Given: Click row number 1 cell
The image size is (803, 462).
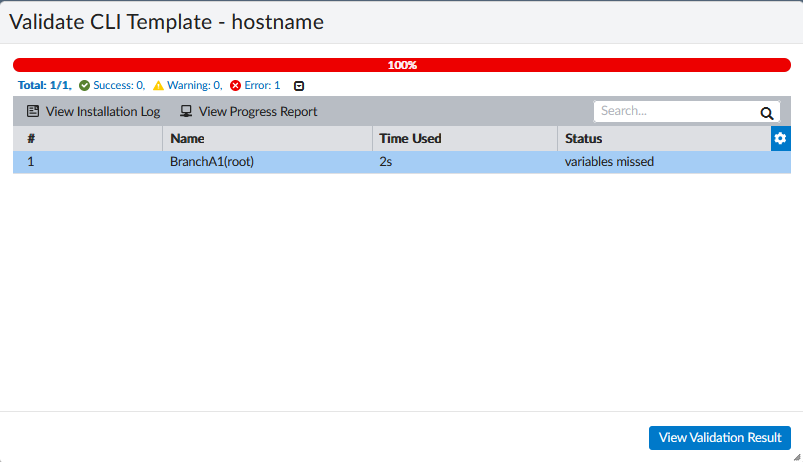Looking at the screenshot, I should pyautogui.click(x=31, y=162).
